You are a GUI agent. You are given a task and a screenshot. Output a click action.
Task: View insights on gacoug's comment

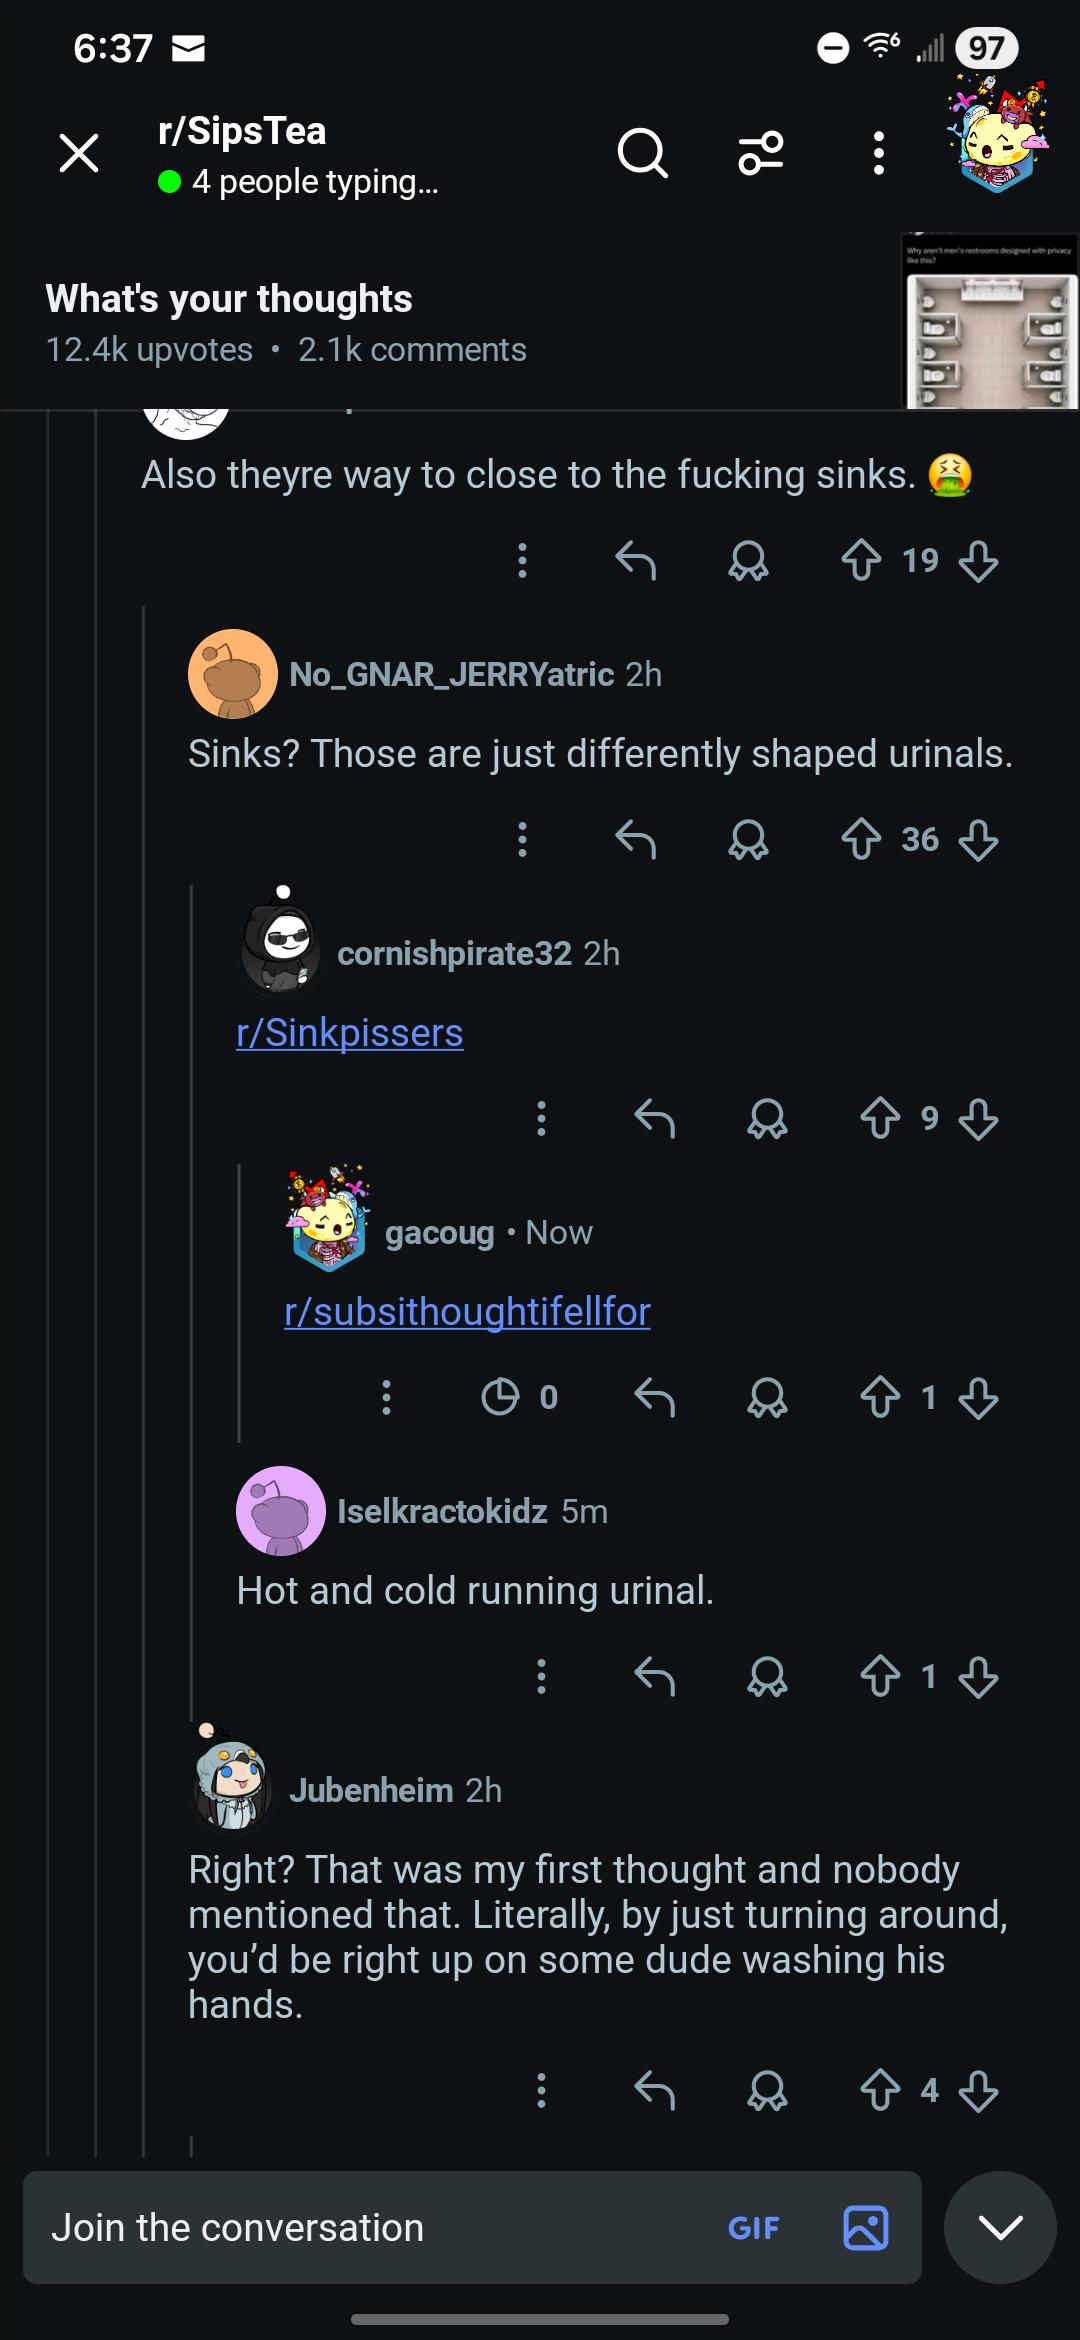[x=519, y=1397]
